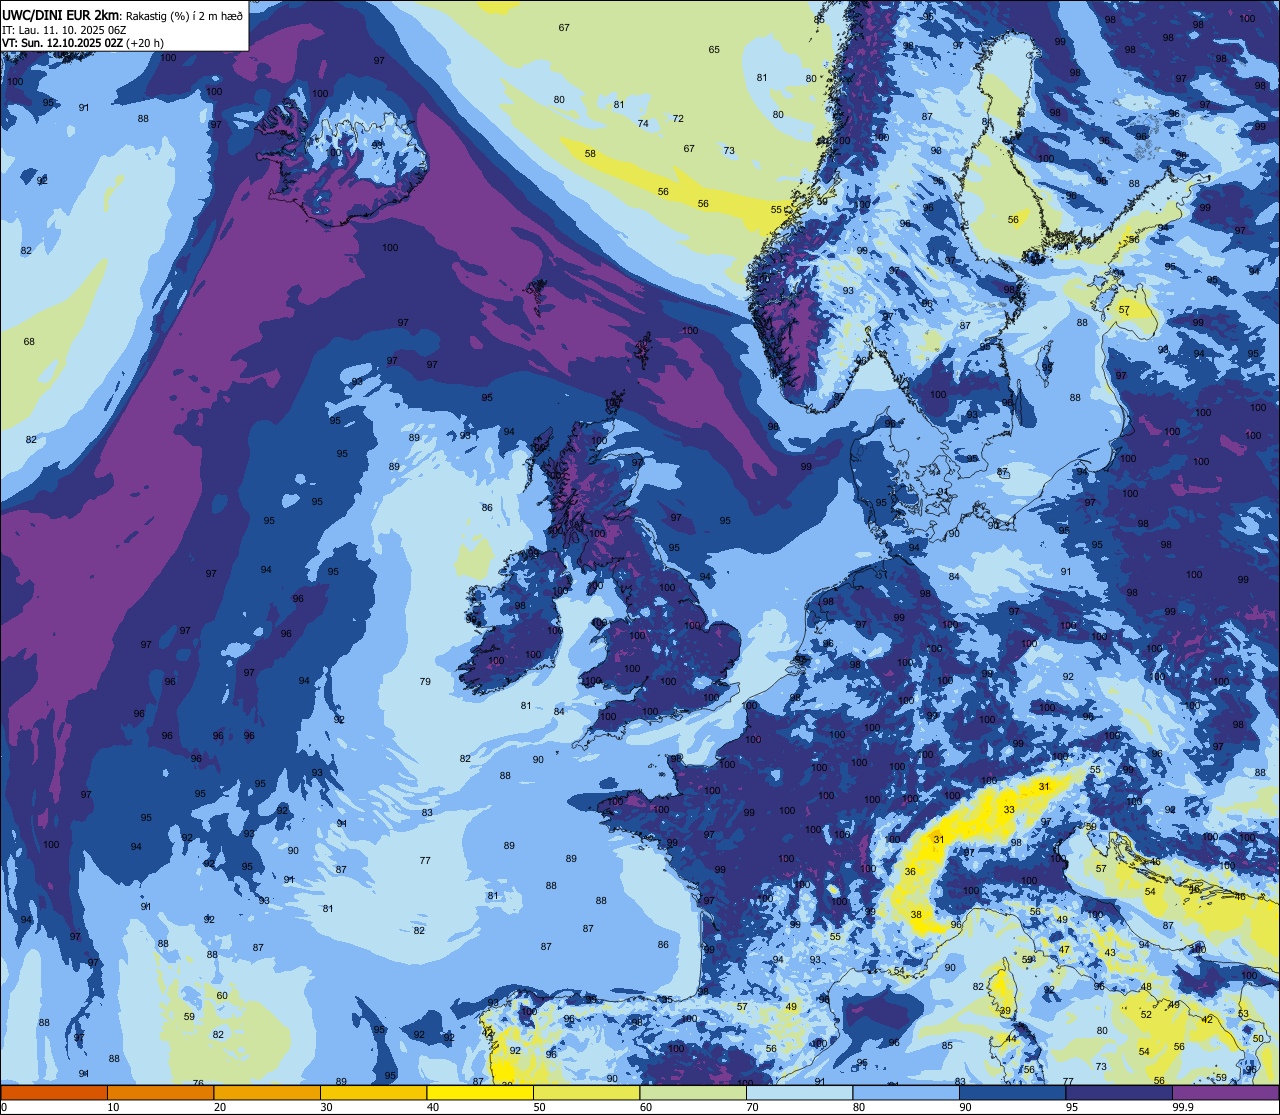This screenshot has height=1115, width=1280.
Task: Click the humidity value 58 in the Norwegian Sea
Action: 590,153
